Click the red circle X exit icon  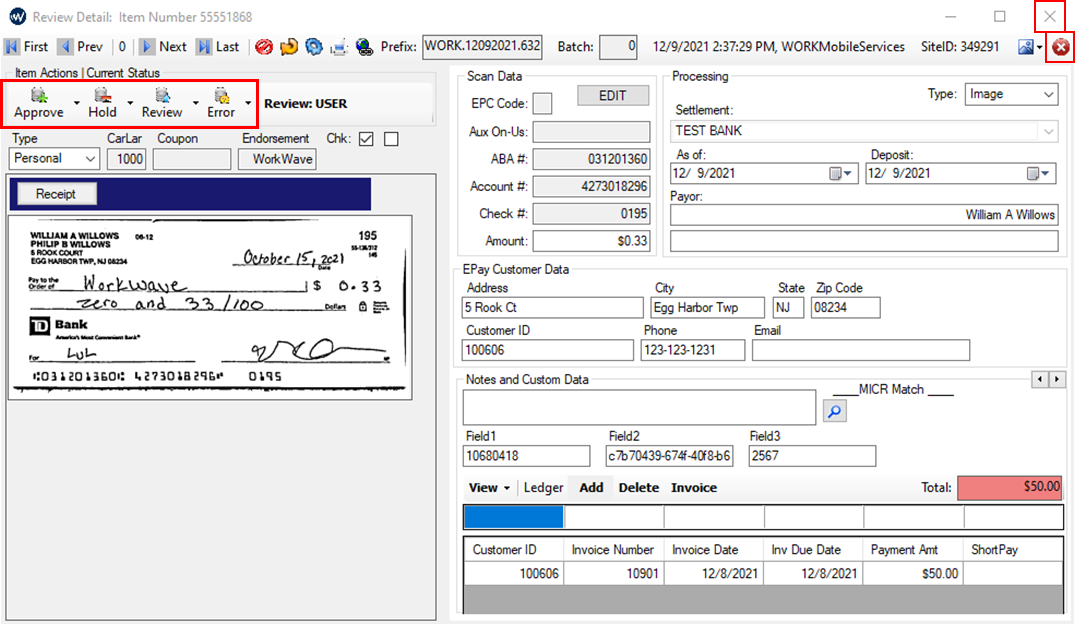(x=1061, y=47)
